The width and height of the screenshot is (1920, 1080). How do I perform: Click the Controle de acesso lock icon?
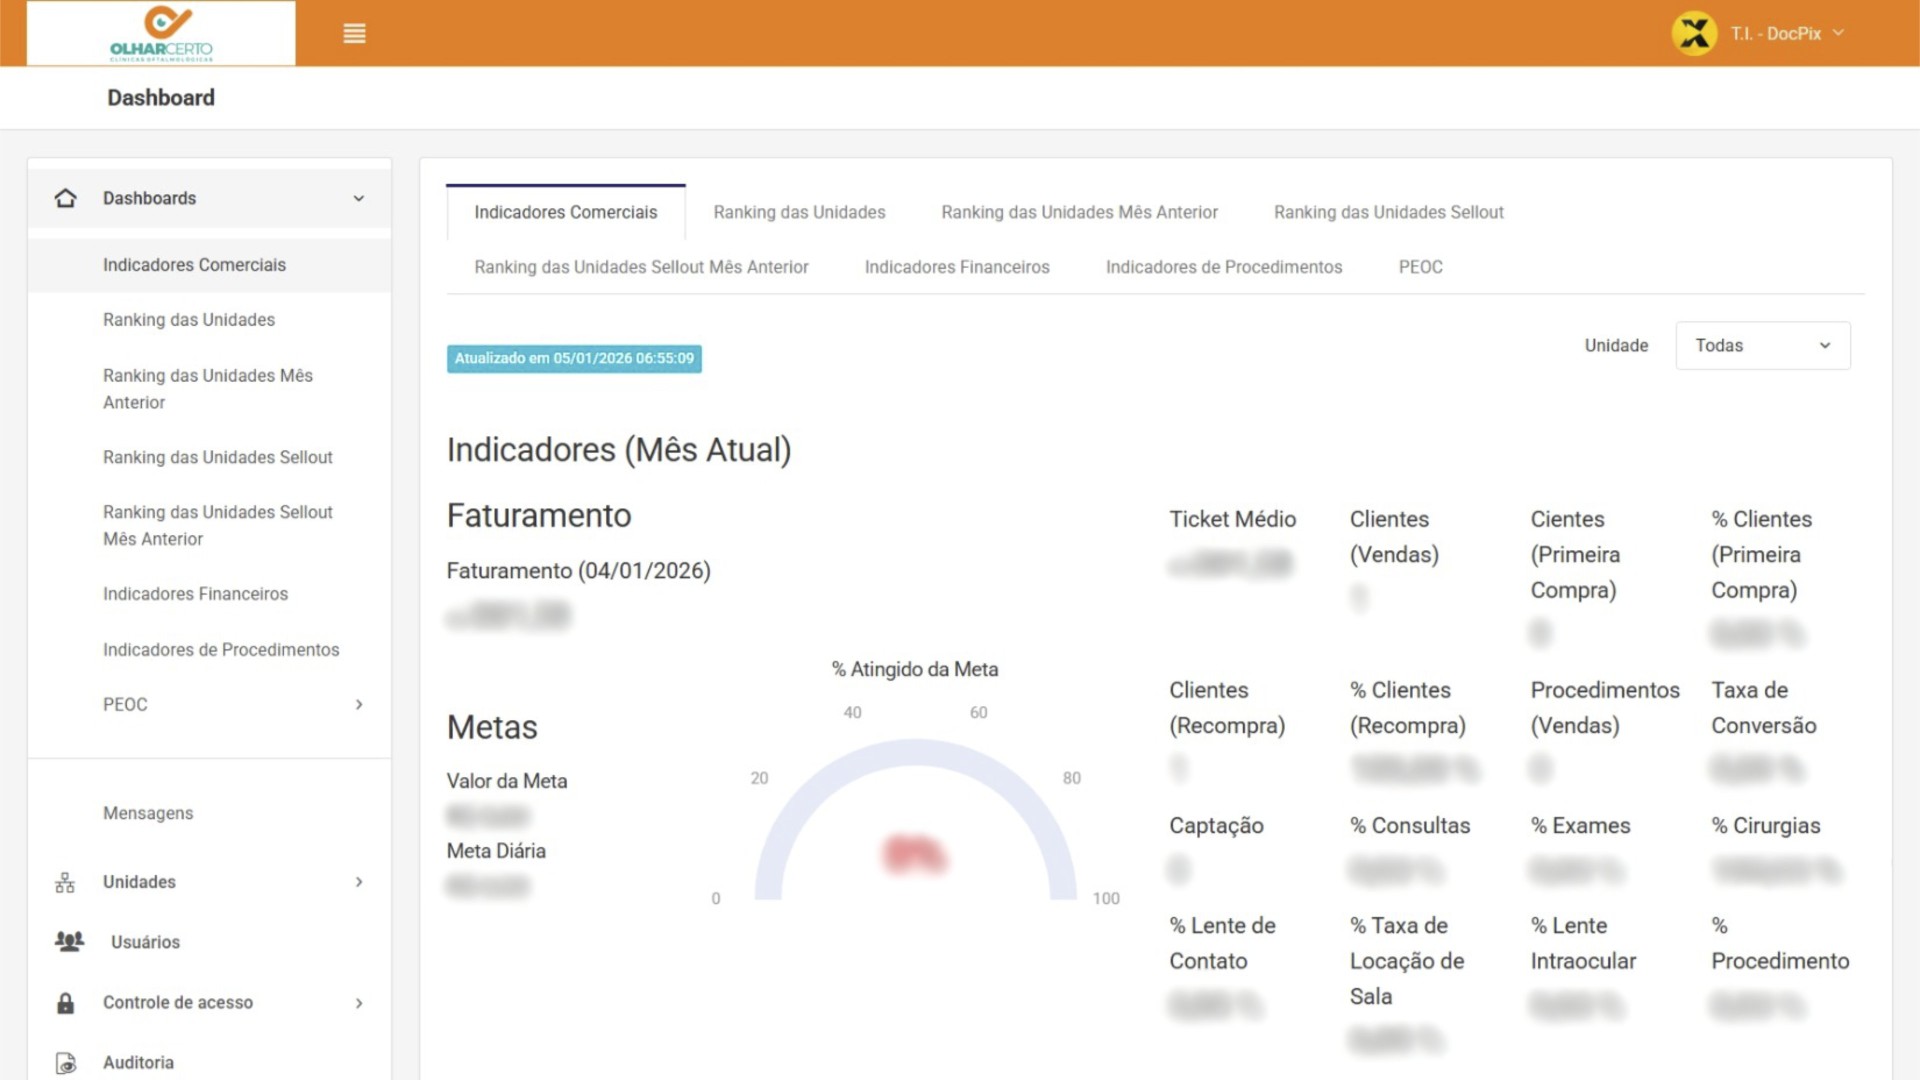coord(66,1003)
